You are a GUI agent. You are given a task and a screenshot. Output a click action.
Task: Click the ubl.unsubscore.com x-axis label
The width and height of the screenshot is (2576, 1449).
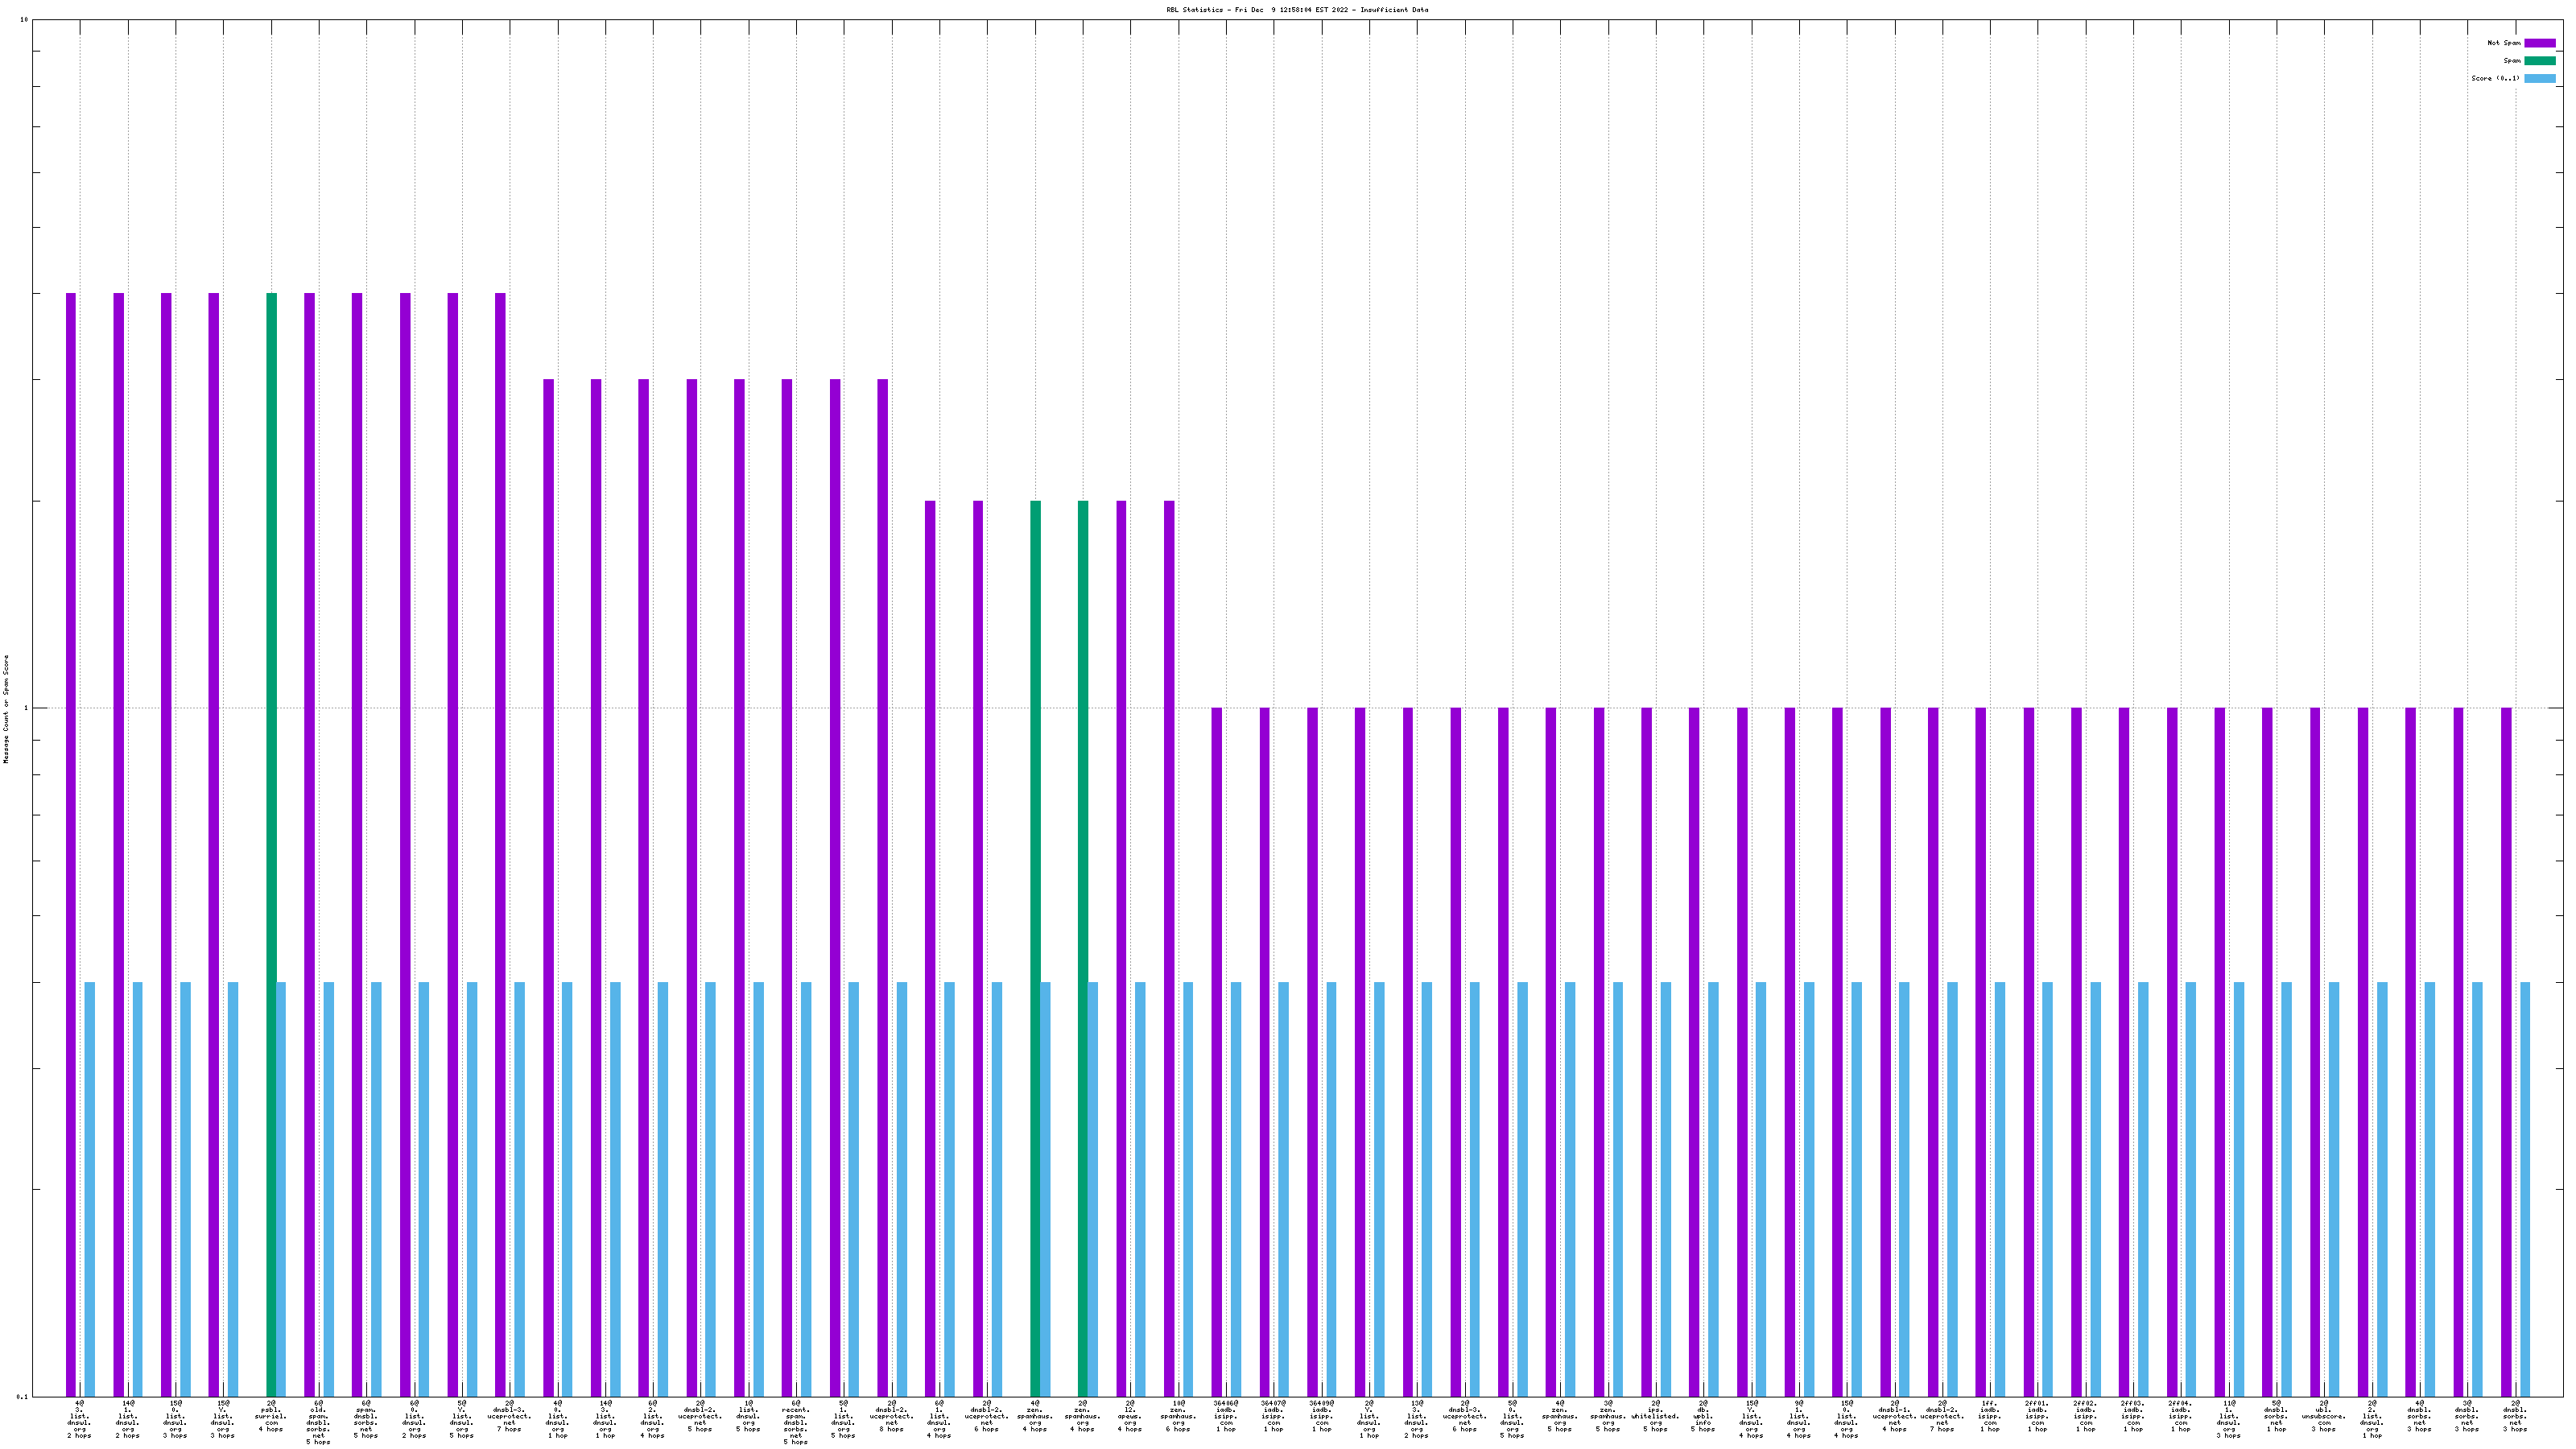[x=2324, y=1416]
